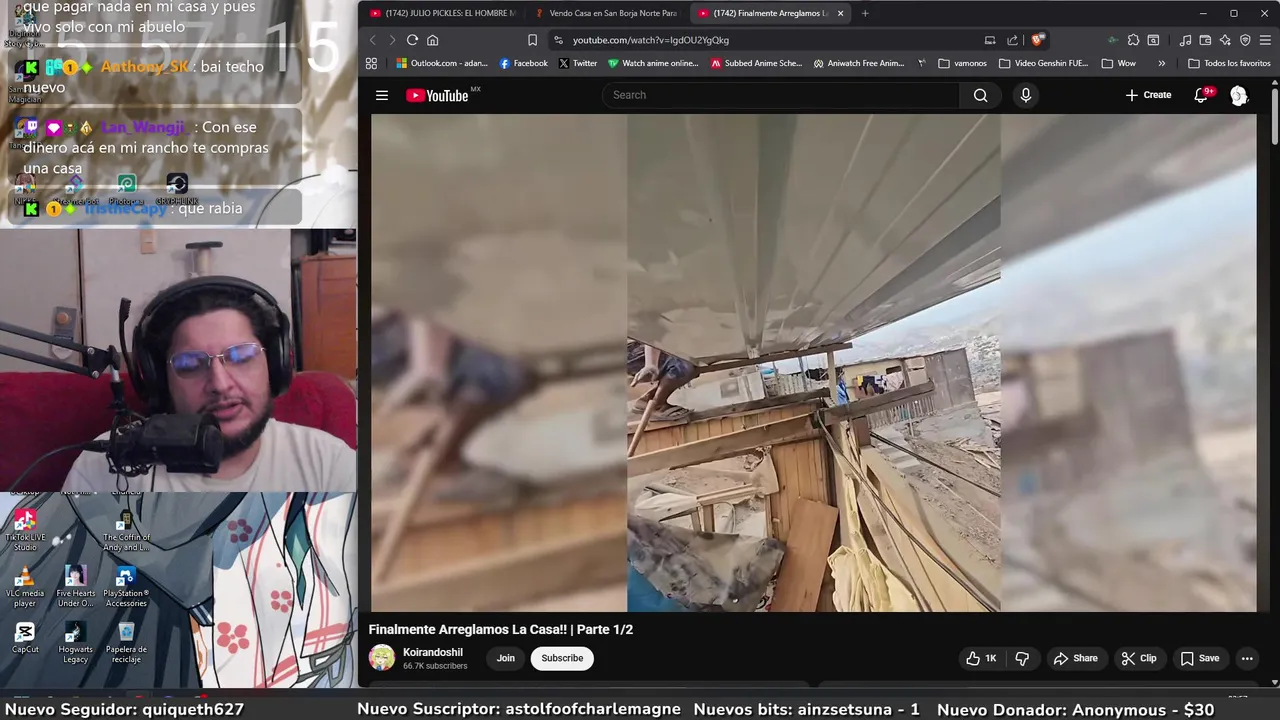
Task: Join the Koirandoshil channel
Action: pos(506,658)
